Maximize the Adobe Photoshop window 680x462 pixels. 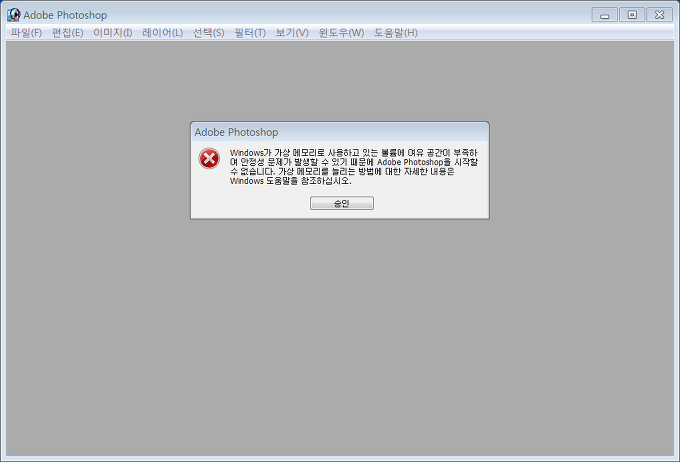pyautogui.click(x=632, y=15)
